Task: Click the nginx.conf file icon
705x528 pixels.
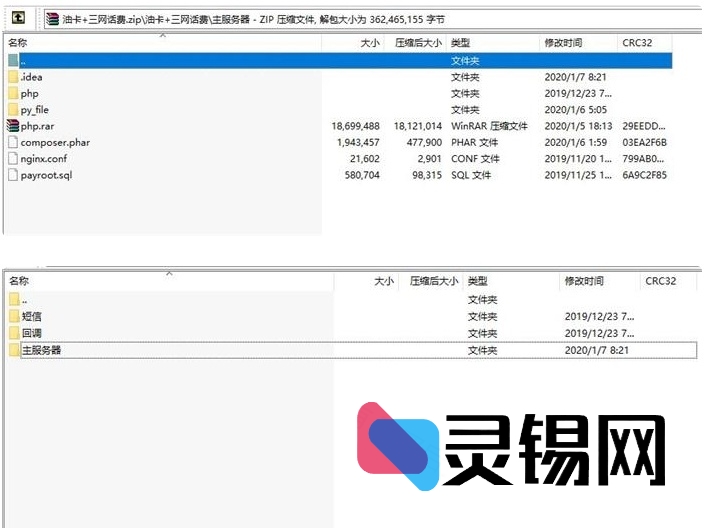Action: [13, 158]
